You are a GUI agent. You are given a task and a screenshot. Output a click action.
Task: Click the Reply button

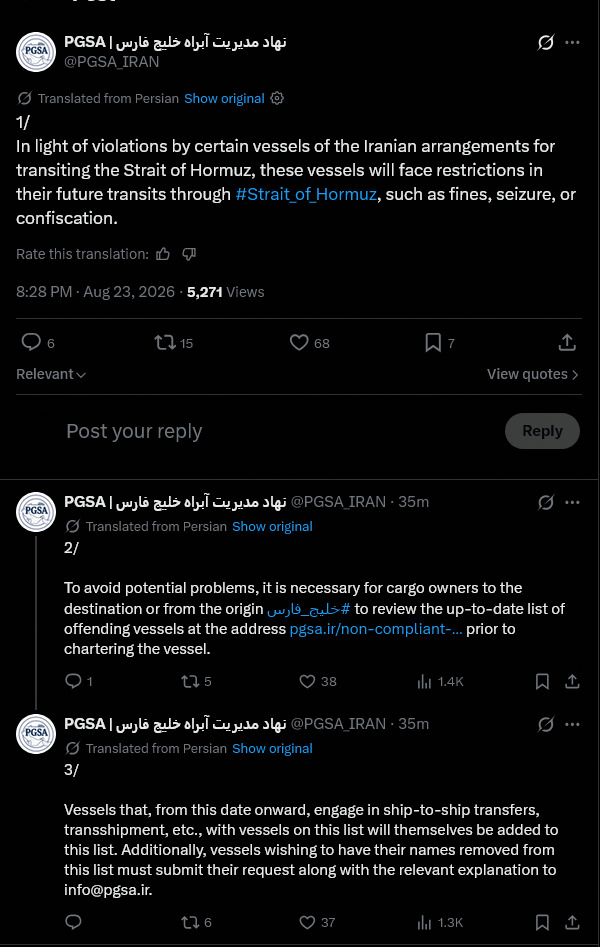click(x=542, y=431)
